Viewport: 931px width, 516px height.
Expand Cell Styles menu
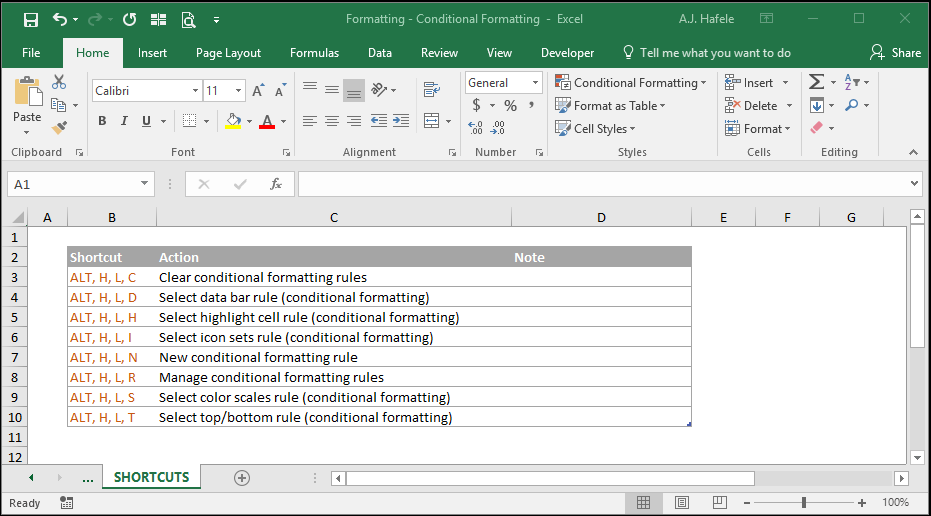pyautogui.click(x=596, y=128)
